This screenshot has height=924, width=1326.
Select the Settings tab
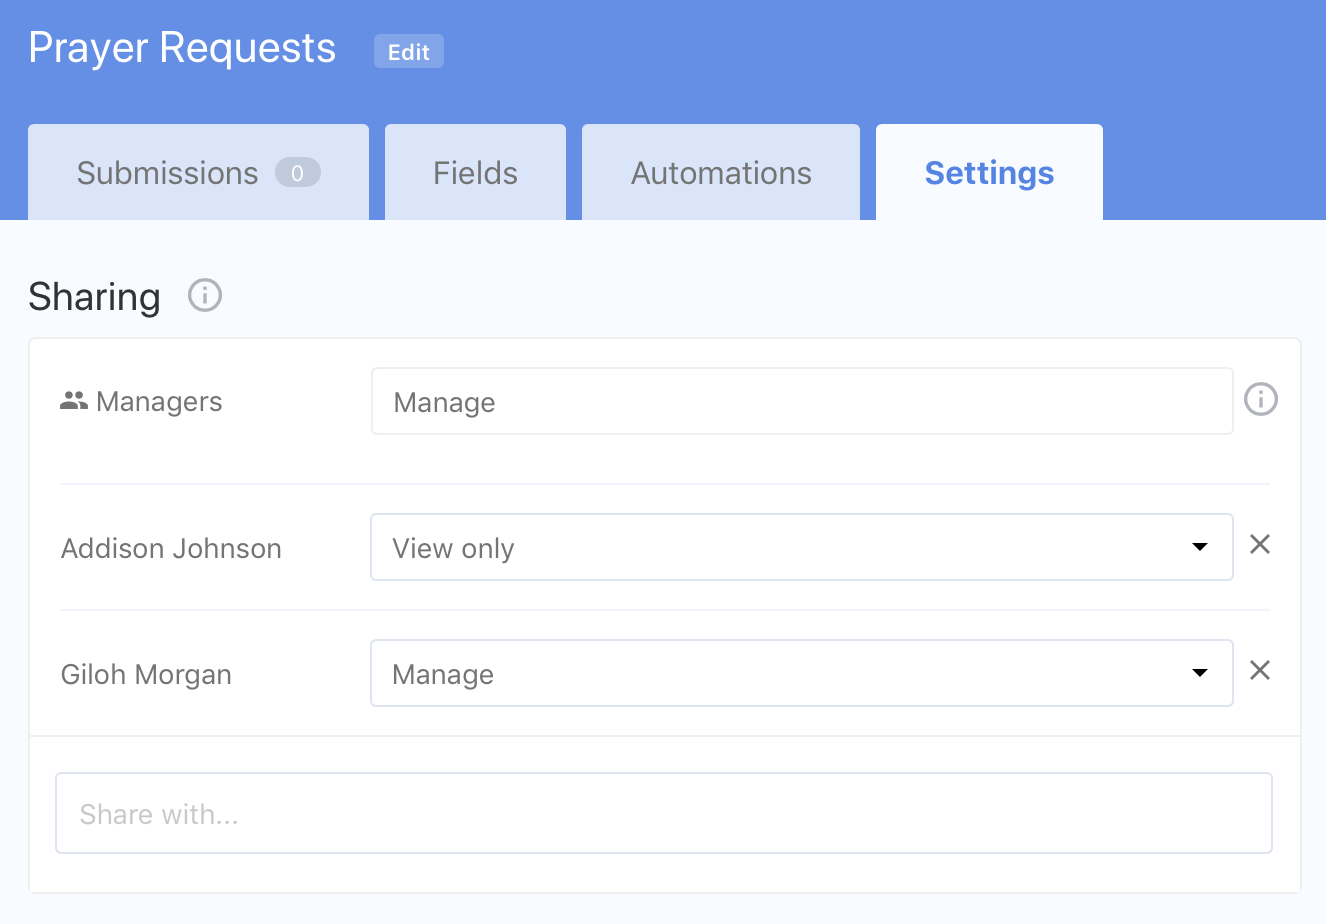989,173
